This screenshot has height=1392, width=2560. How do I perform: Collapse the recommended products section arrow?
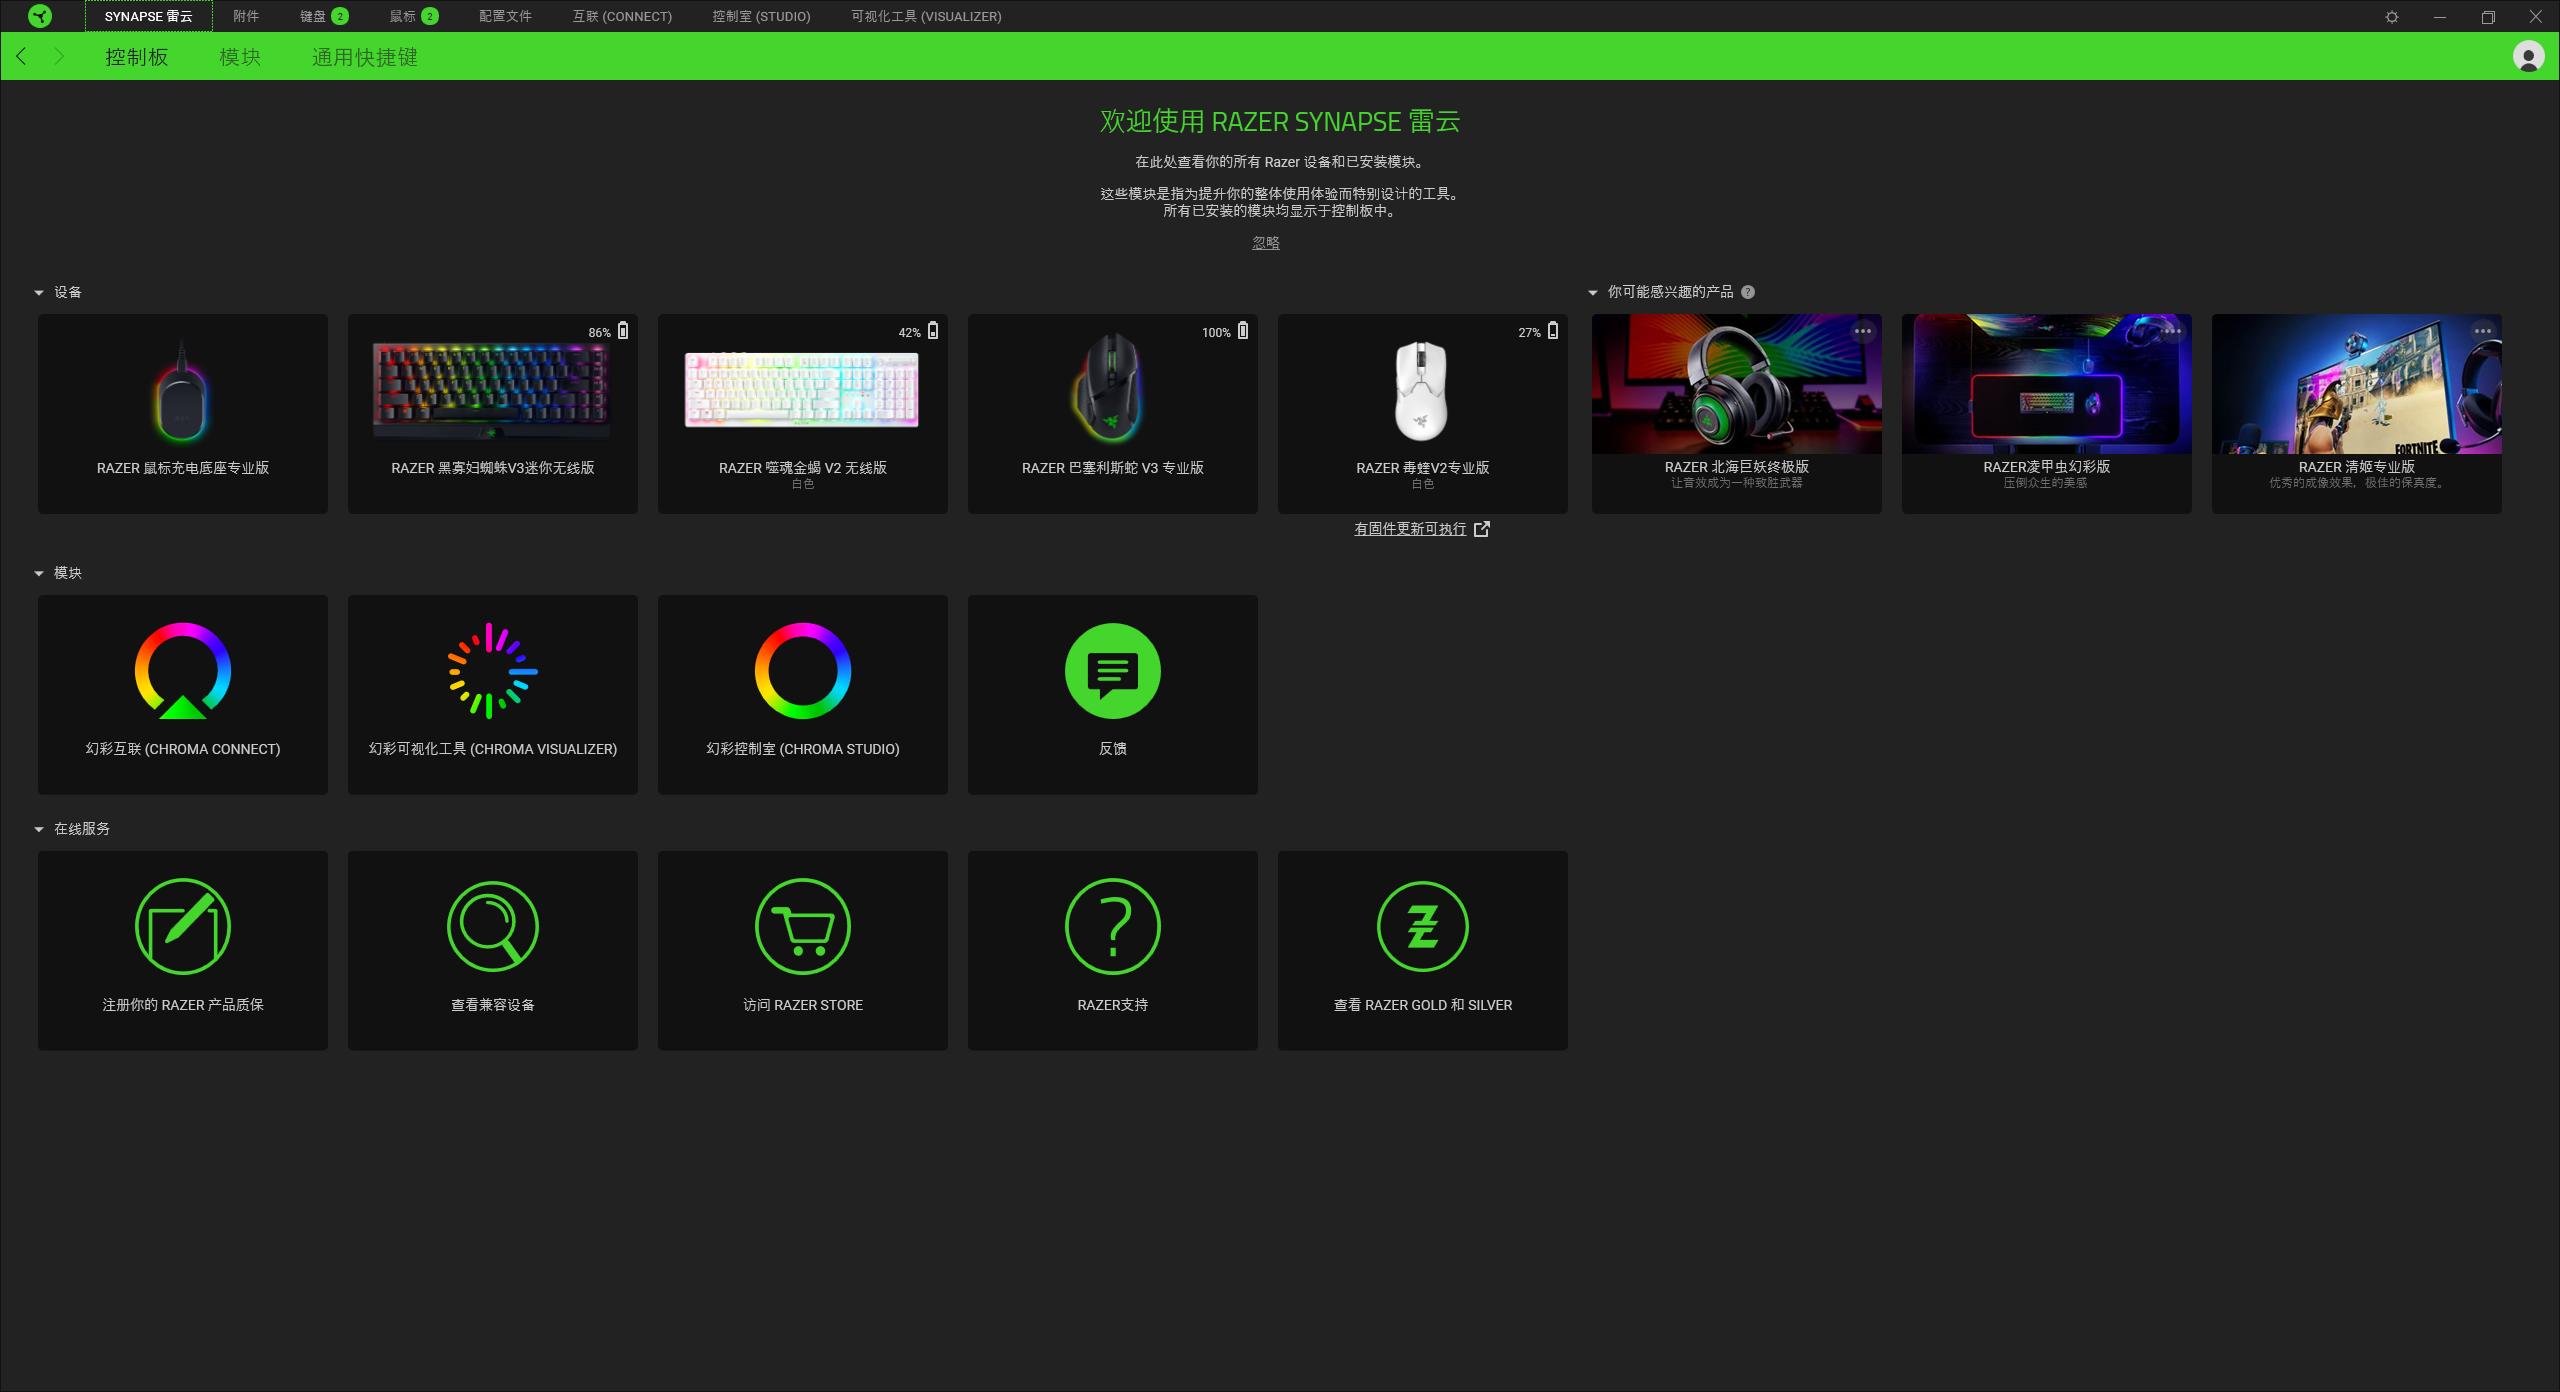point(1593,293)
